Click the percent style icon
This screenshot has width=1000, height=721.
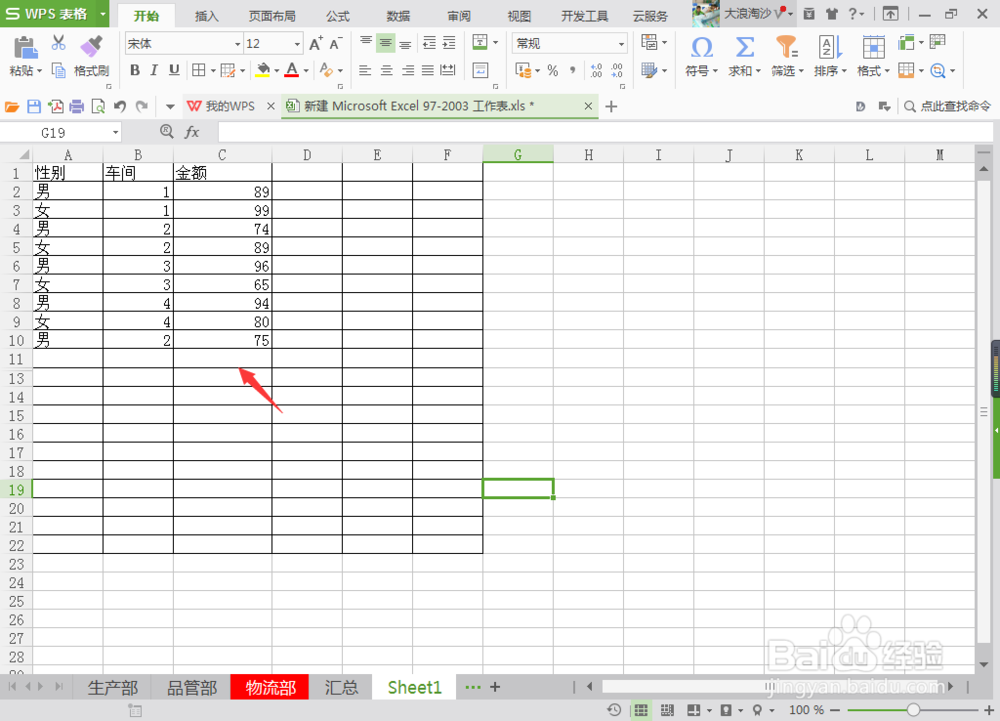[553, 71]
